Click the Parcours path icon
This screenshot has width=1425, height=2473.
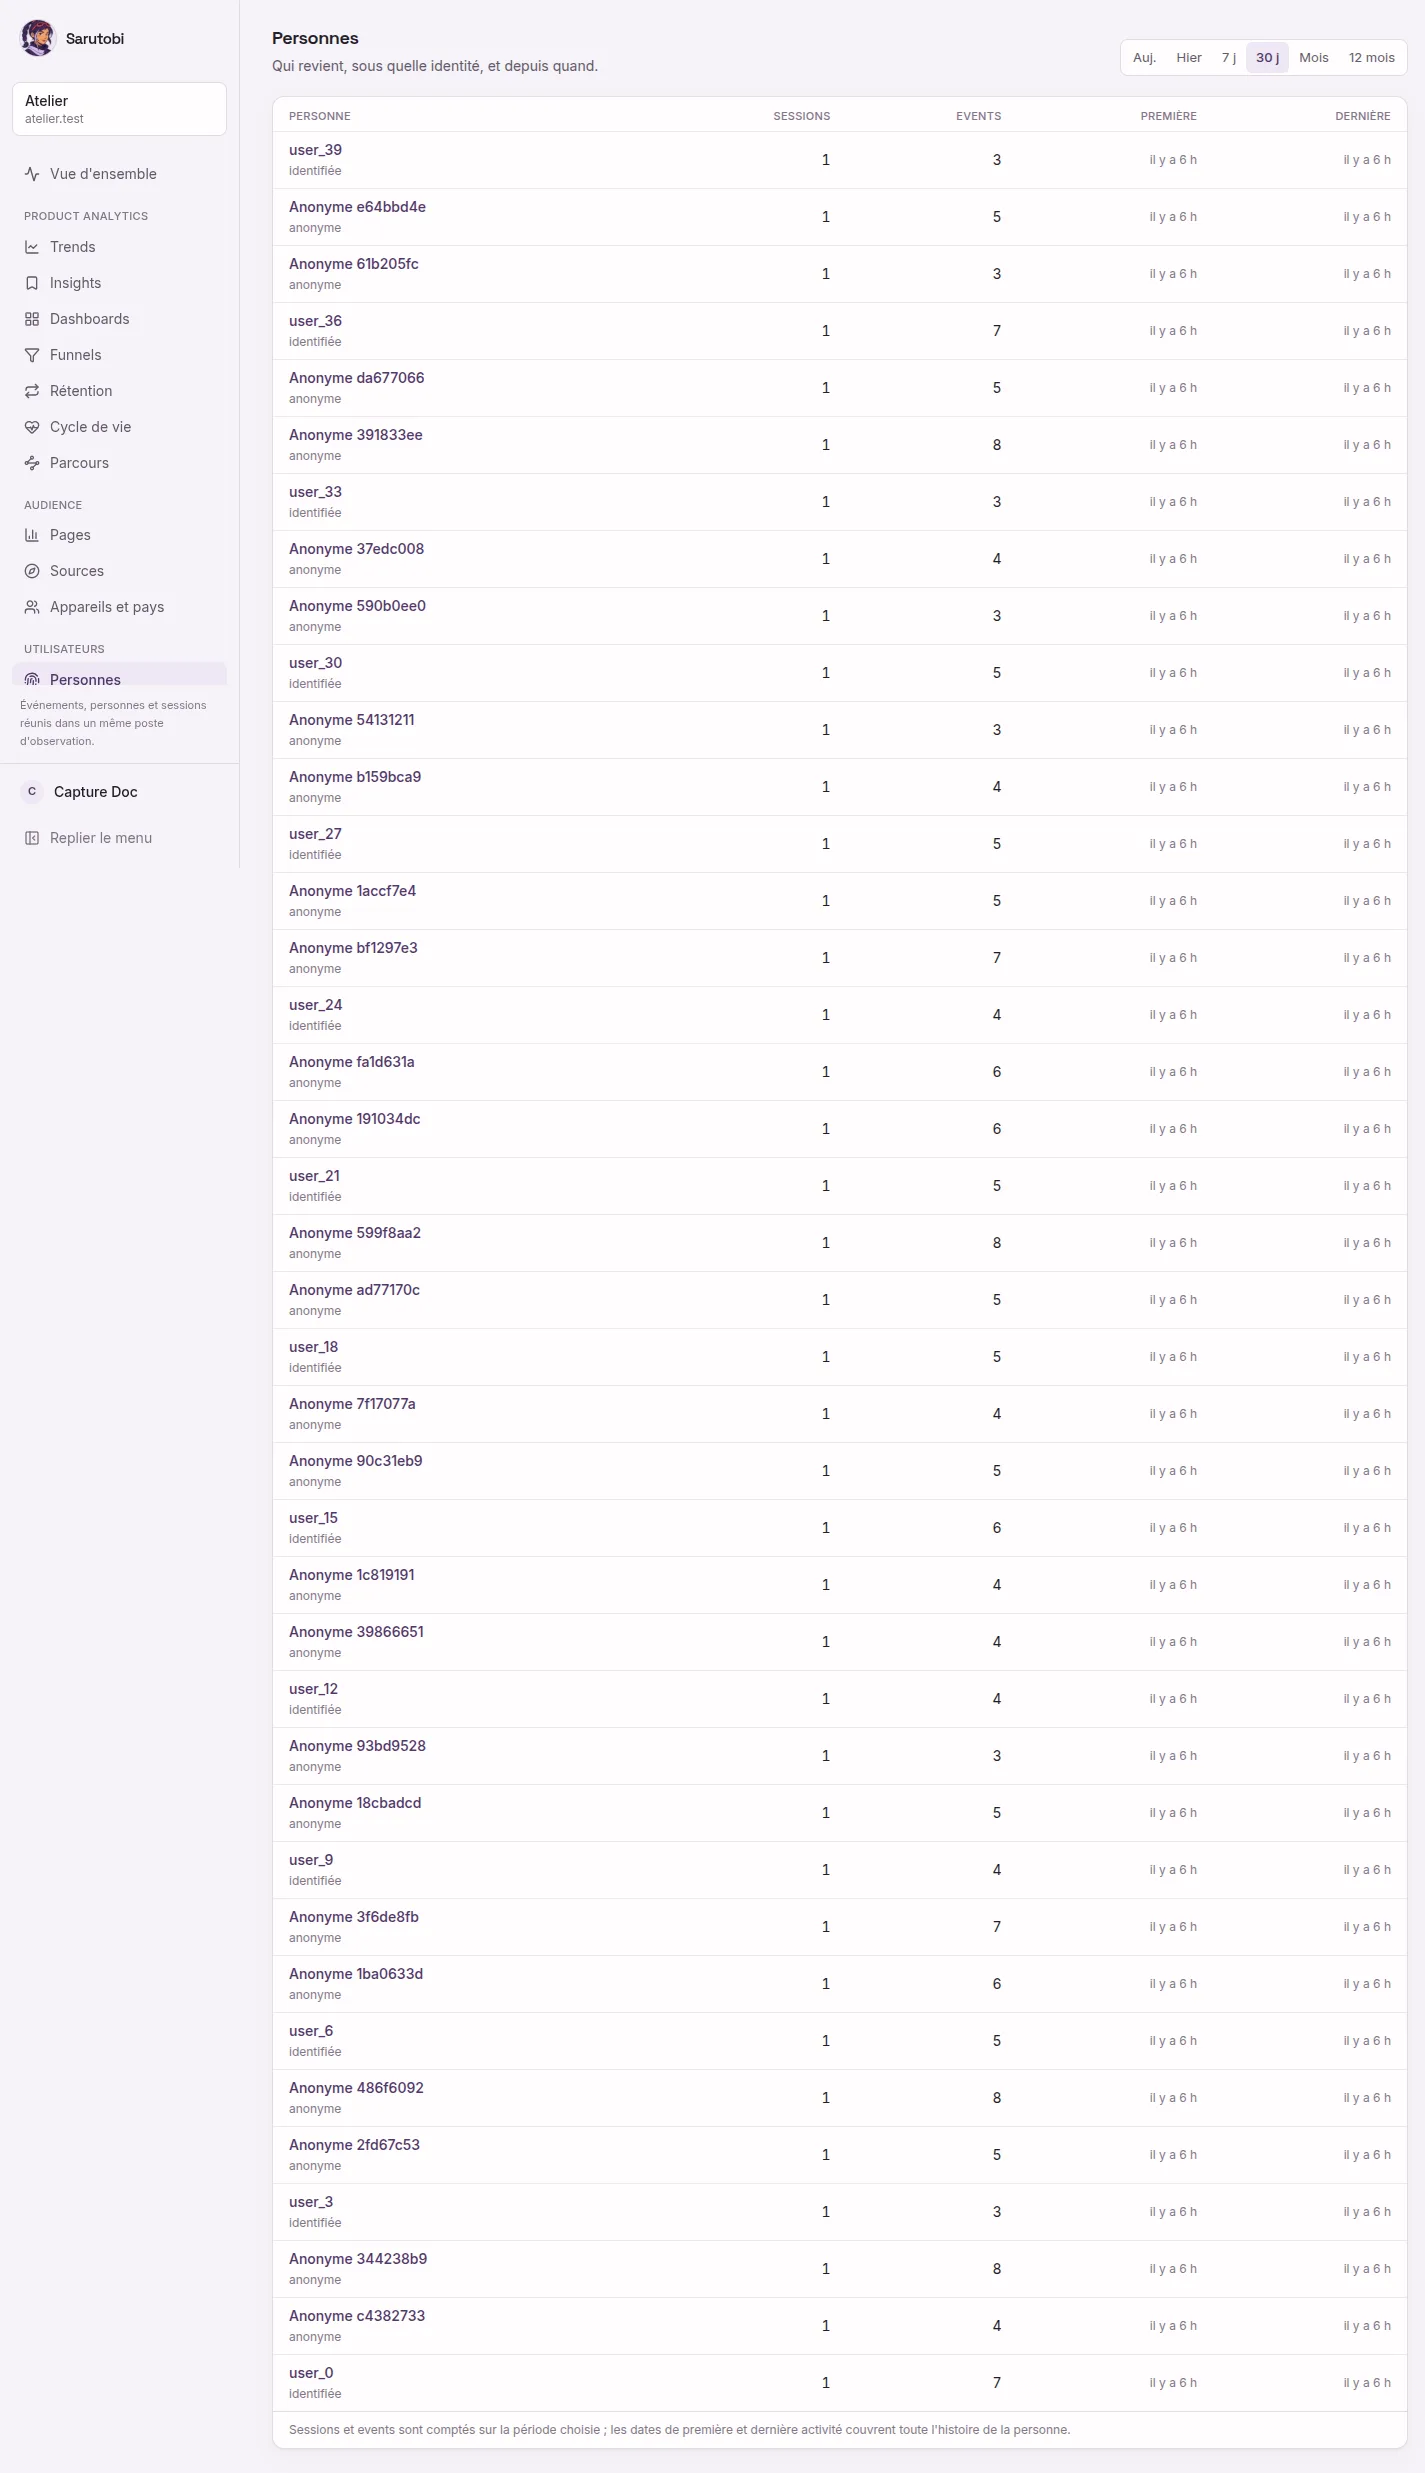(x=32, y=463)
